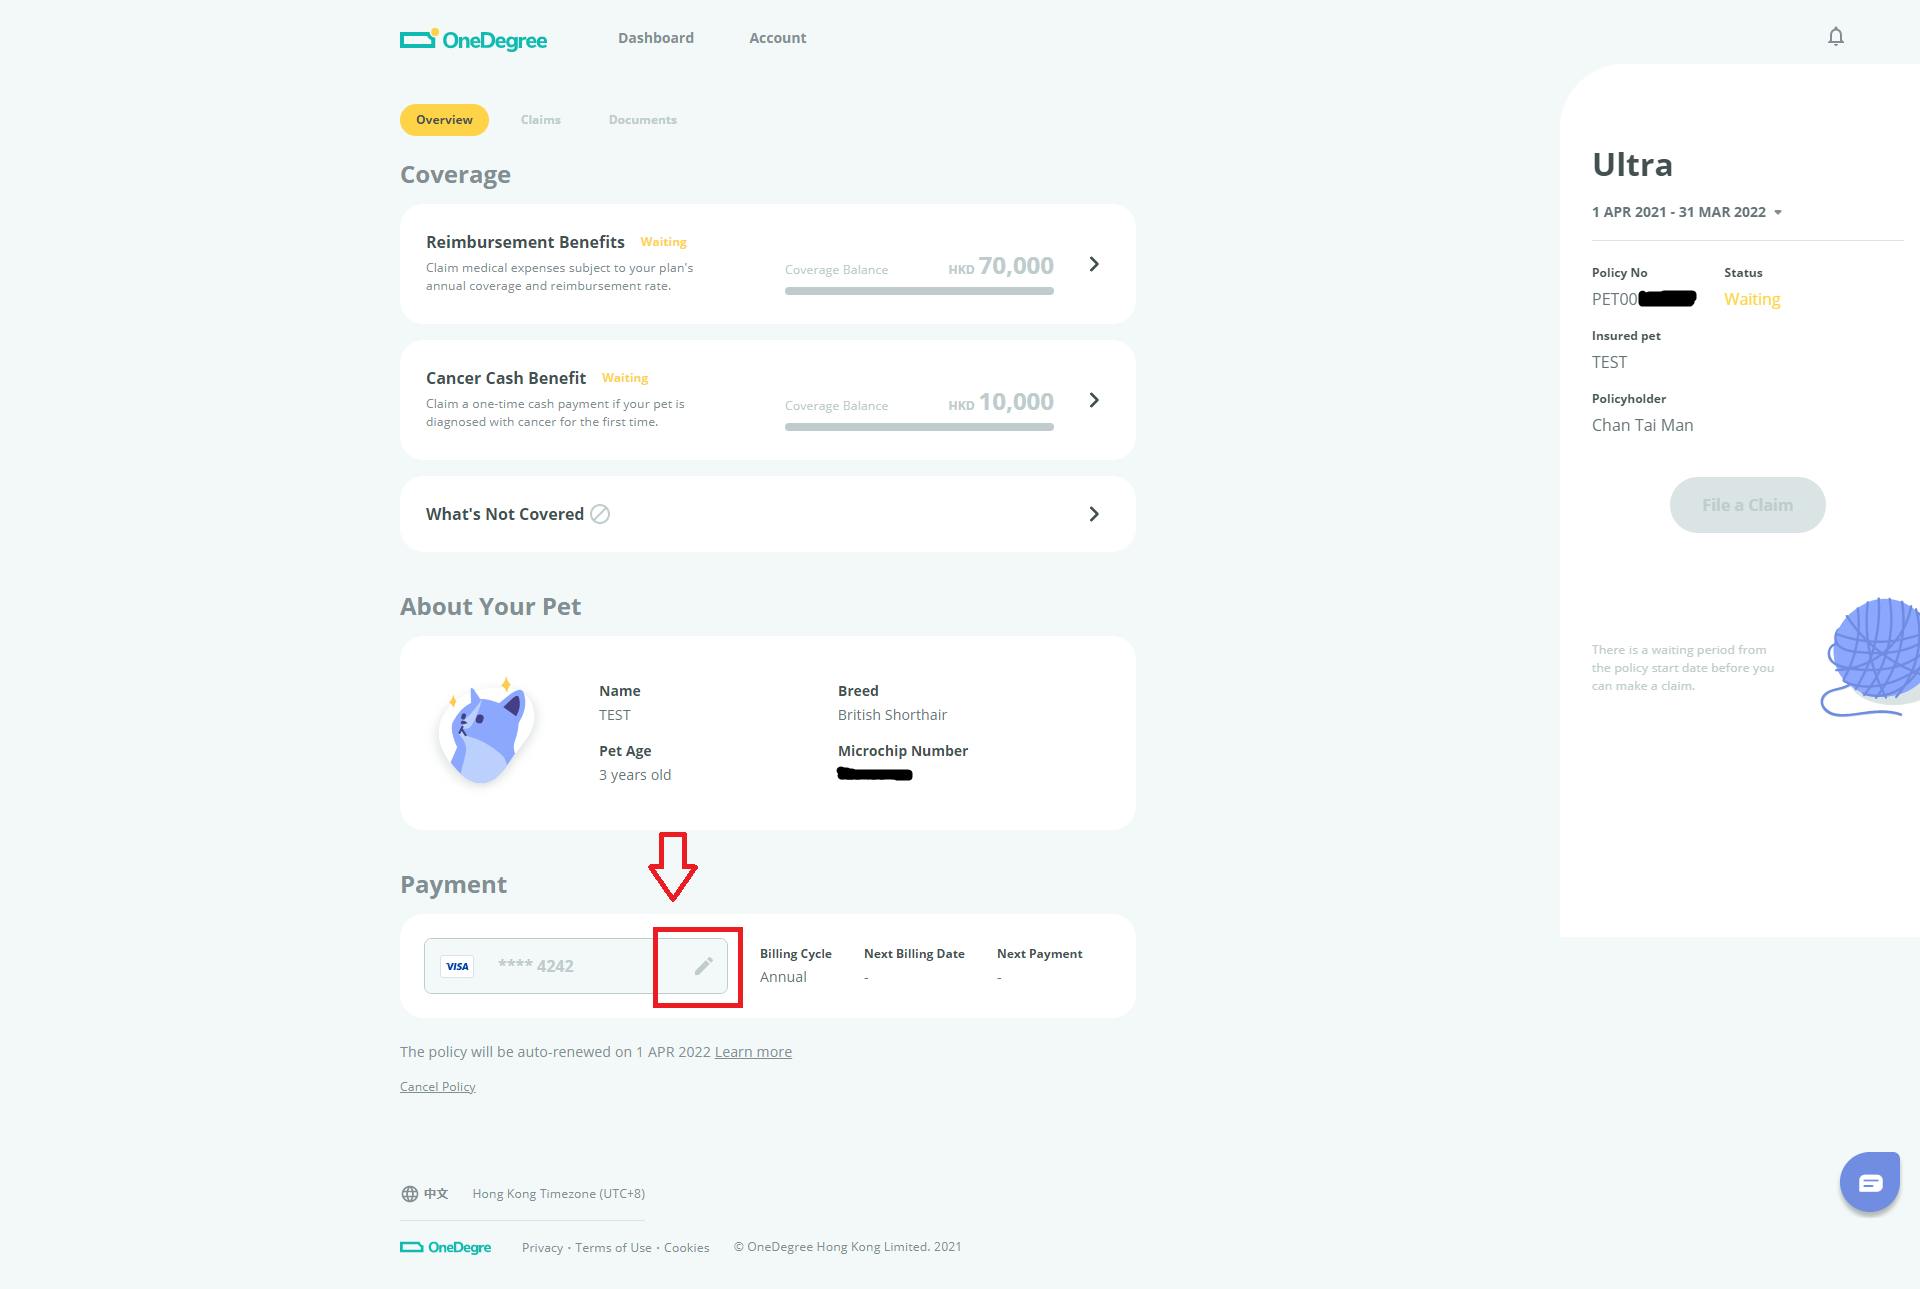Click the What's Not Covered label
The image size is (1920, 1289).
pyautogui.click(x=505, y=514)
